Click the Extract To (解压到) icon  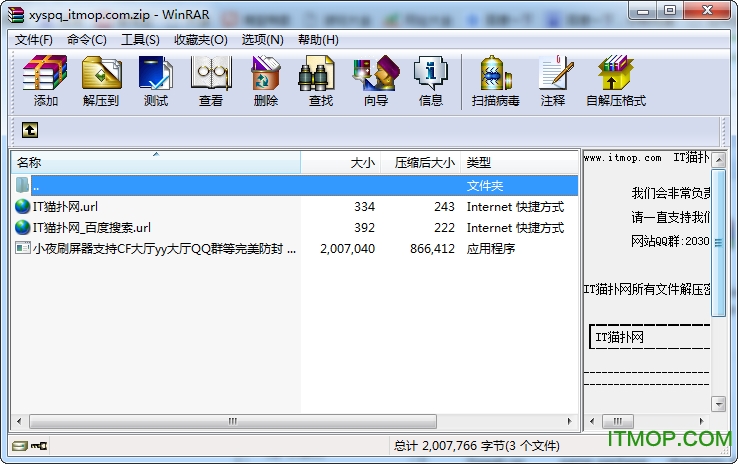pos(101,73)
